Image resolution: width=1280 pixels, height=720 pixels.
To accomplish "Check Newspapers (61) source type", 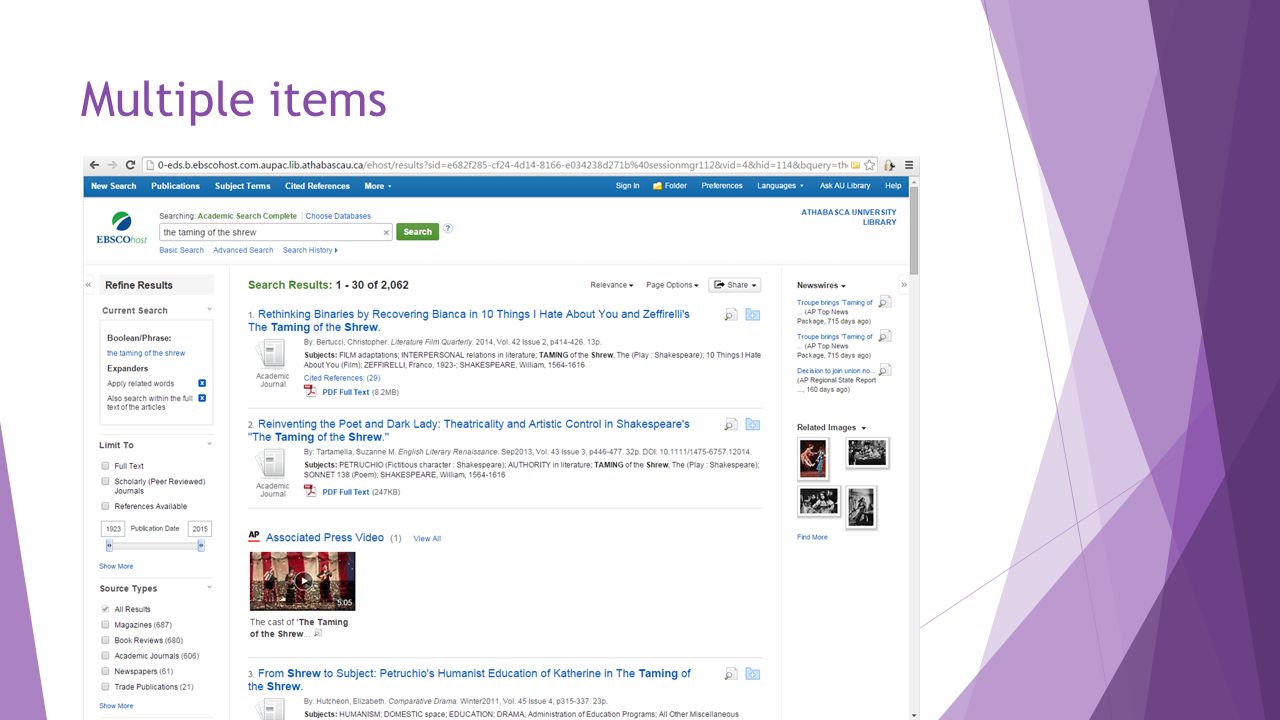I will [x=105, y=671].
